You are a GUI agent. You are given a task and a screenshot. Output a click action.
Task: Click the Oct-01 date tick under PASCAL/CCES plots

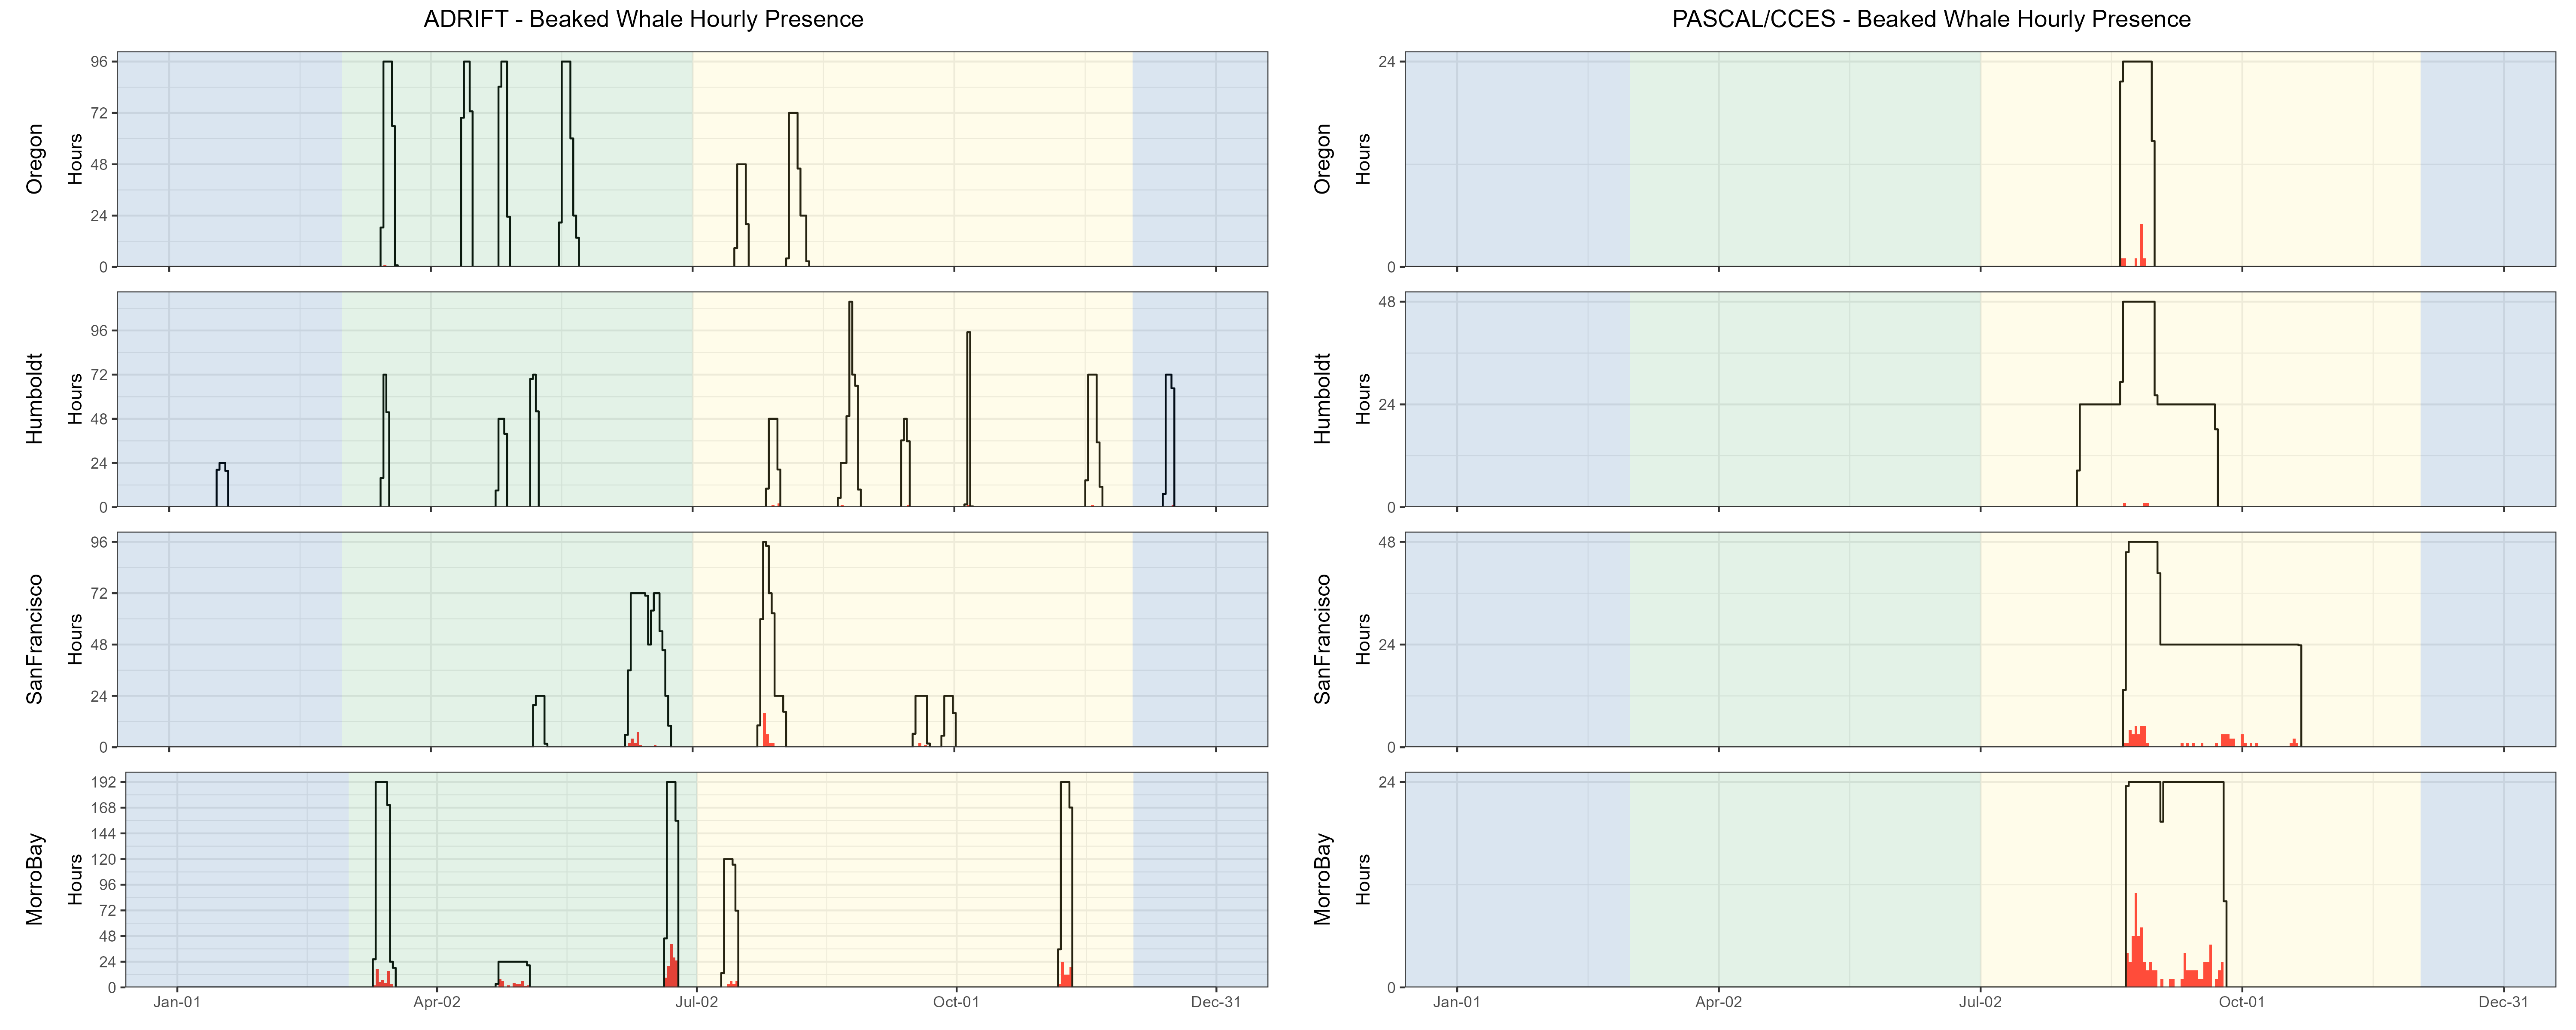(2242, 1002)
